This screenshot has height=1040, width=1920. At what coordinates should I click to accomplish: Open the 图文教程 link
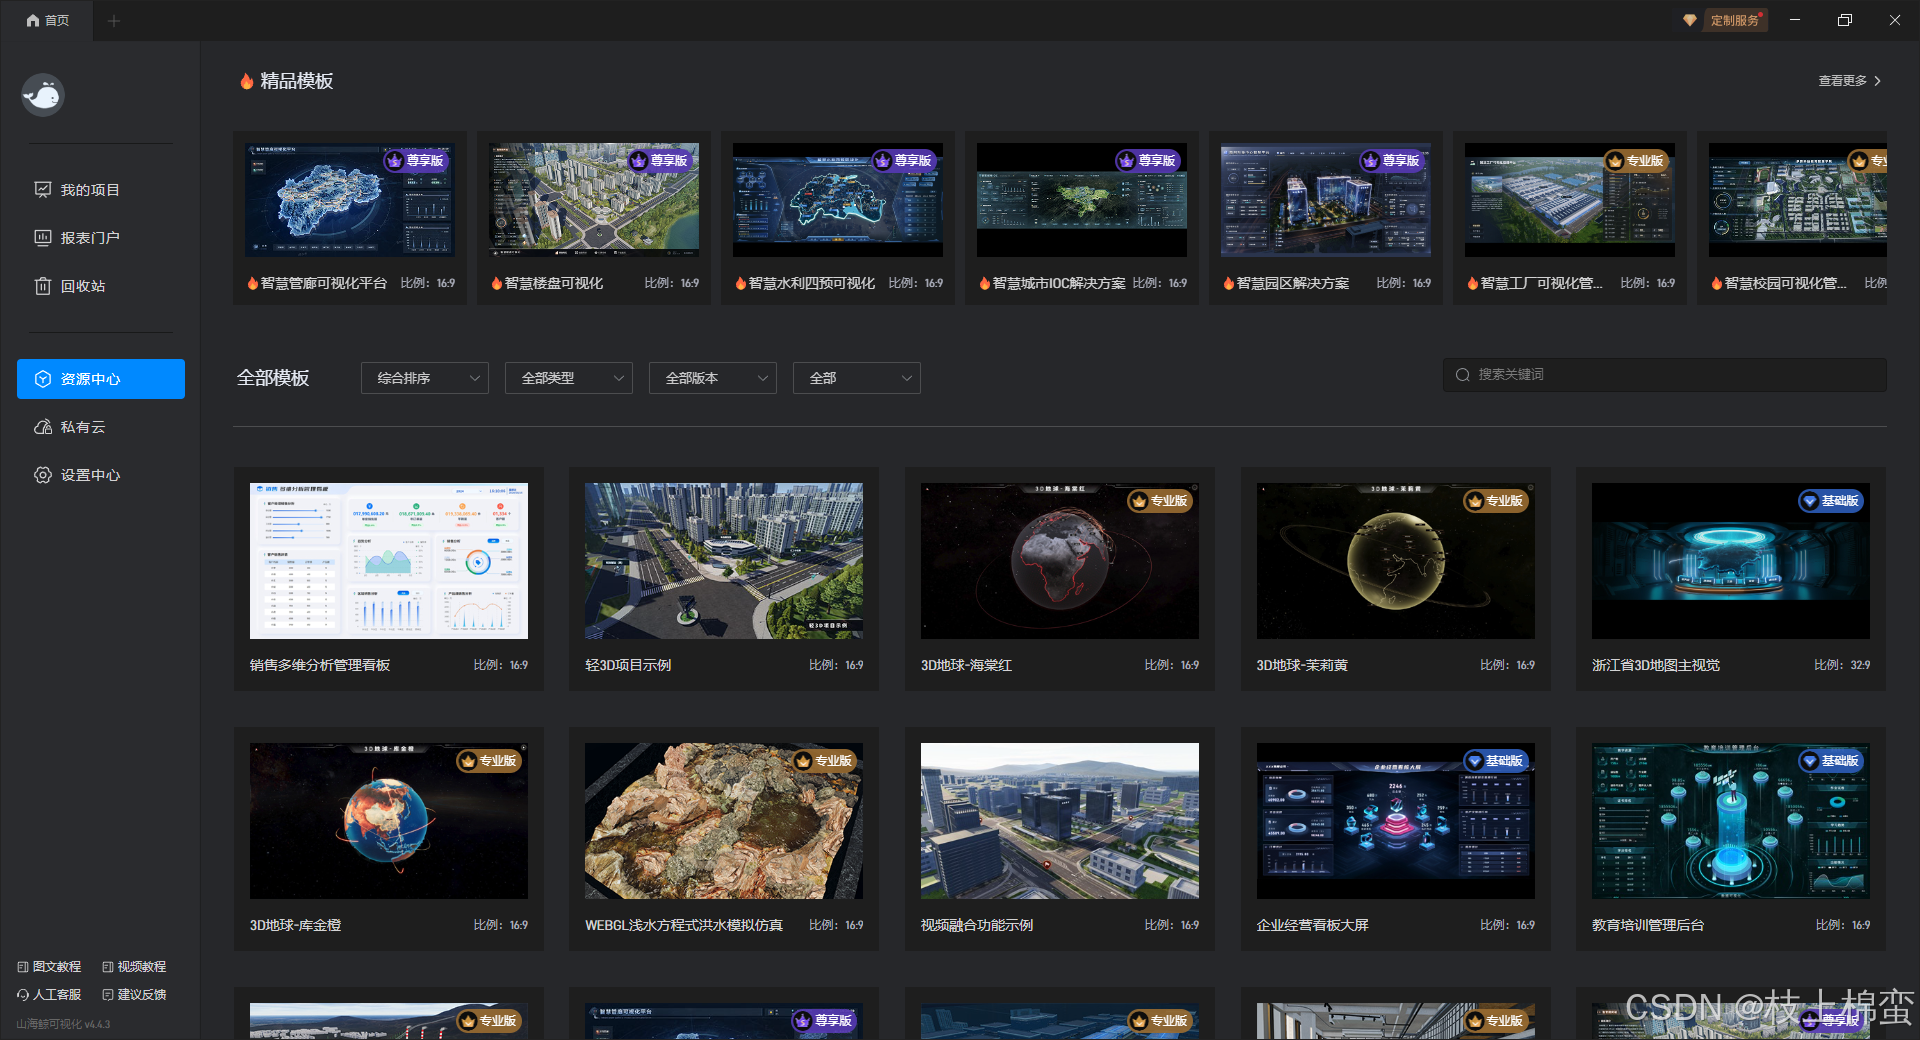point(49,967)
